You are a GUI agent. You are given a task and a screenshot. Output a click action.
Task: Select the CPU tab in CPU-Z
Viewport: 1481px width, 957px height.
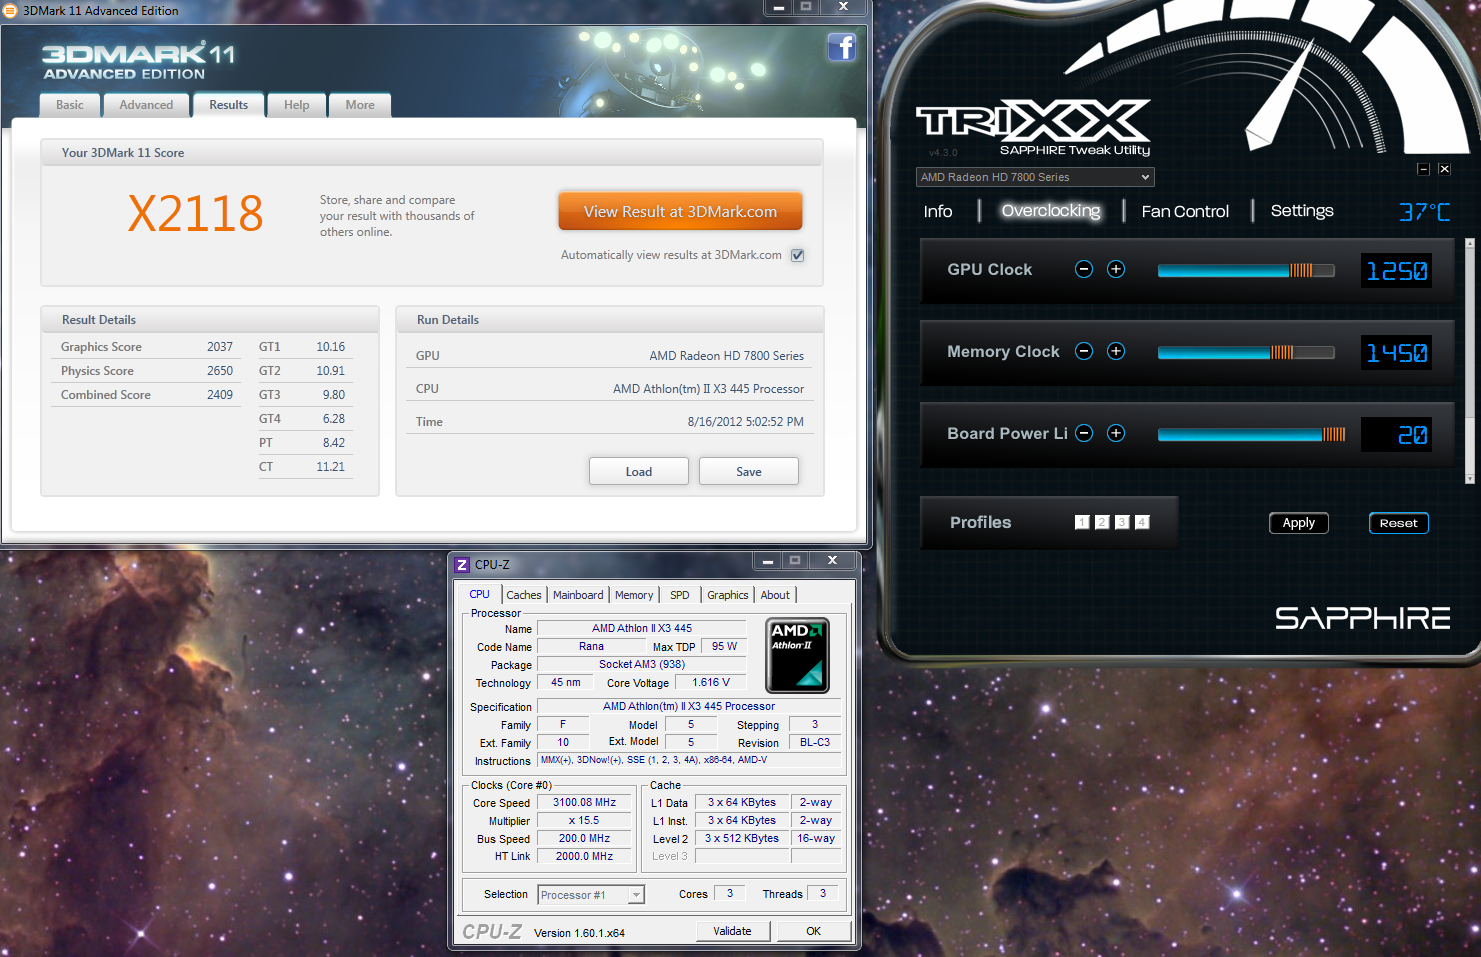pos(480,594)
